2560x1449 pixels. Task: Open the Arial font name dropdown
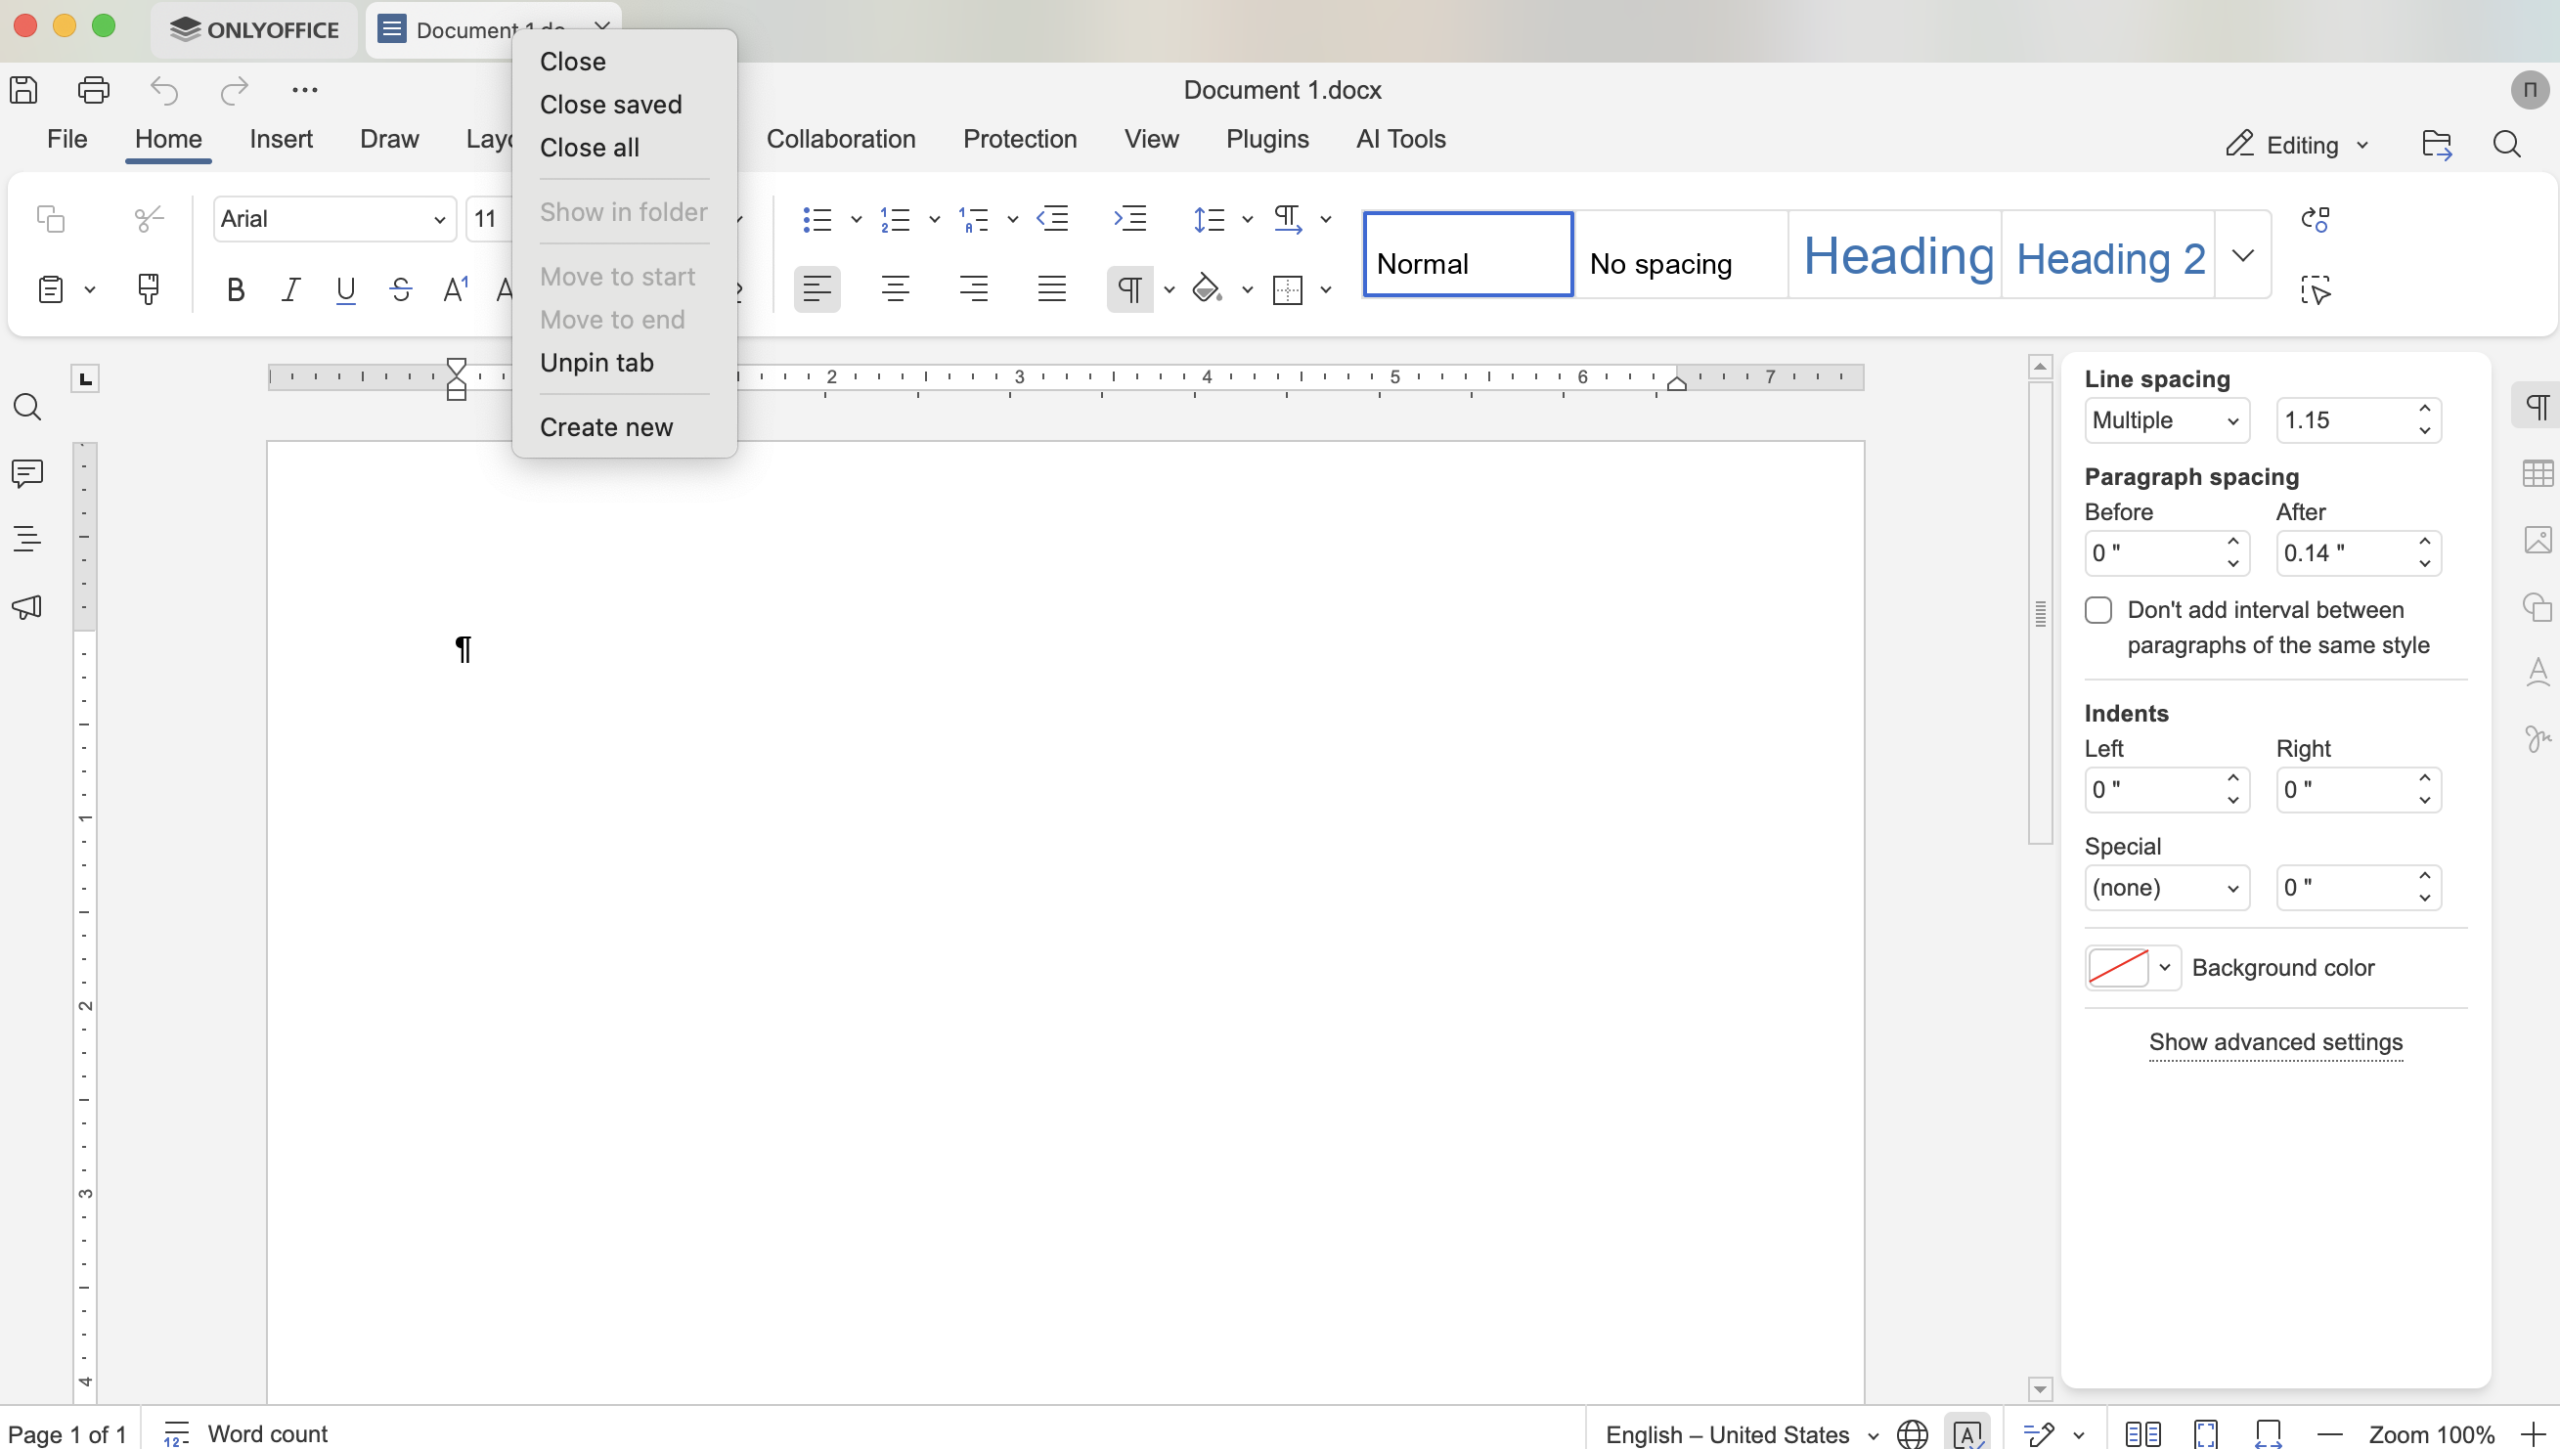coord(334,219)
